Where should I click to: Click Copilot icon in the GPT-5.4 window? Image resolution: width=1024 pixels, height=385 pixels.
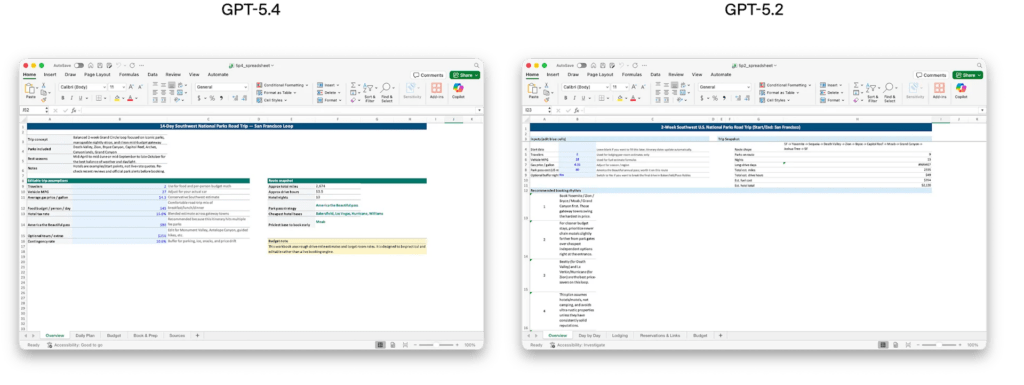(x=458, y=88)
